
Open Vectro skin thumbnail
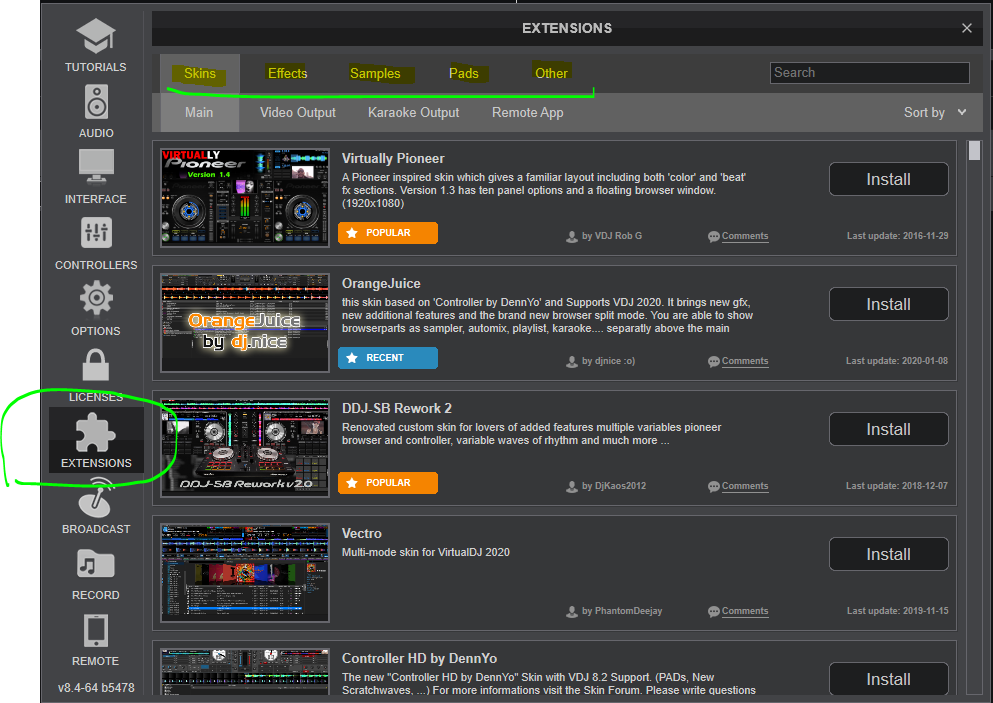point(245,573)
